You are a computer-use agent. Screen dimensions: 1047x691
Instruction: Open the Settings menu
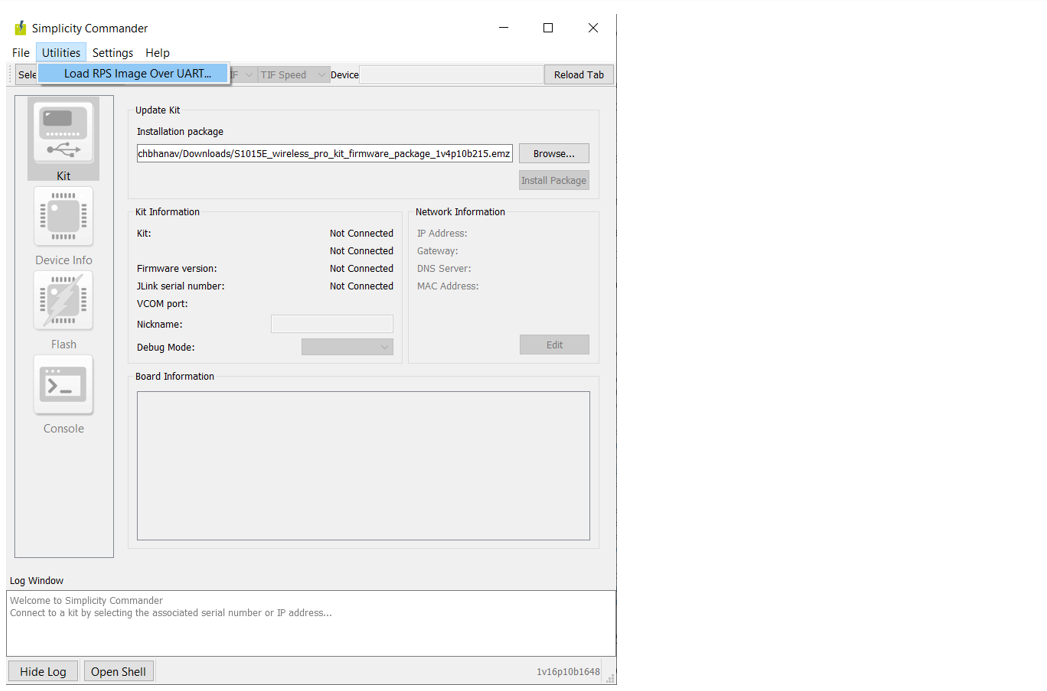tap(112, 52)
